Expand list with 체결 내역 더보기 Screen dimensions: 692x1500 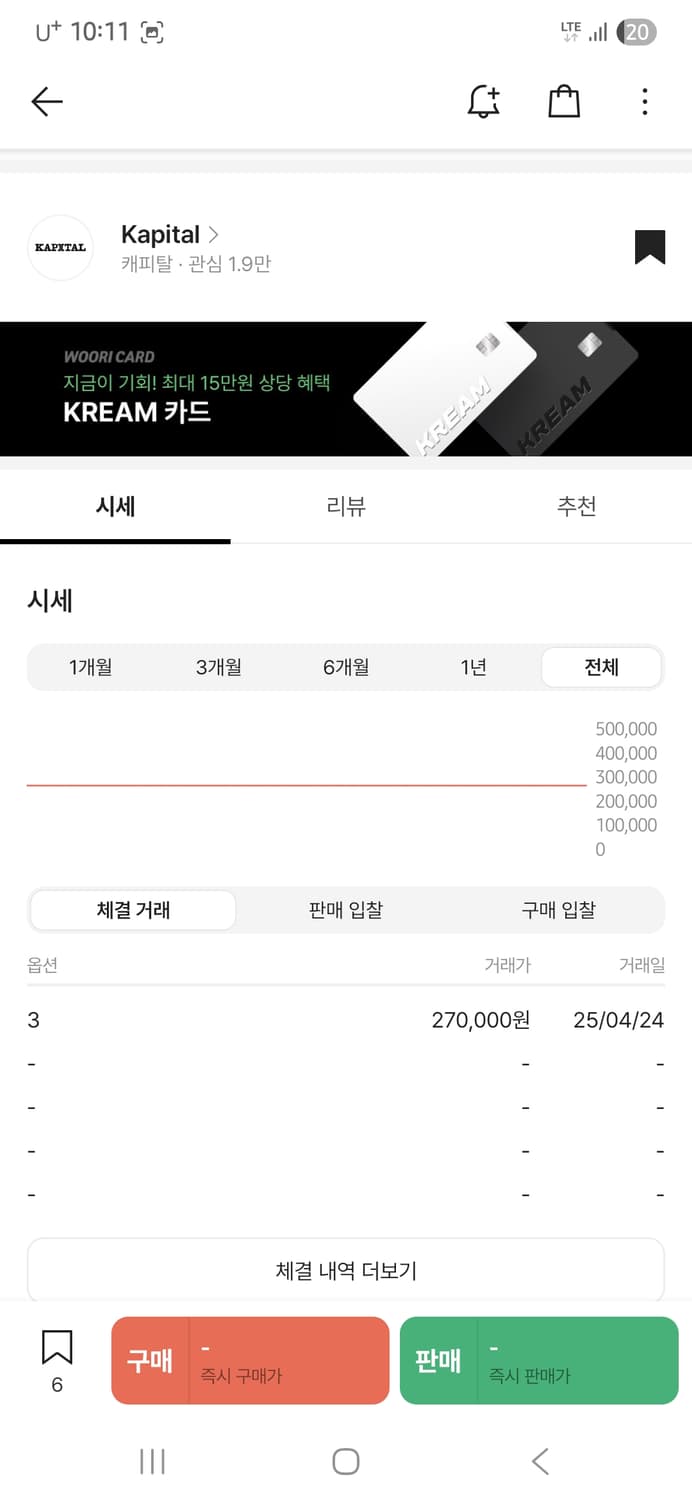pos(346,1271)
